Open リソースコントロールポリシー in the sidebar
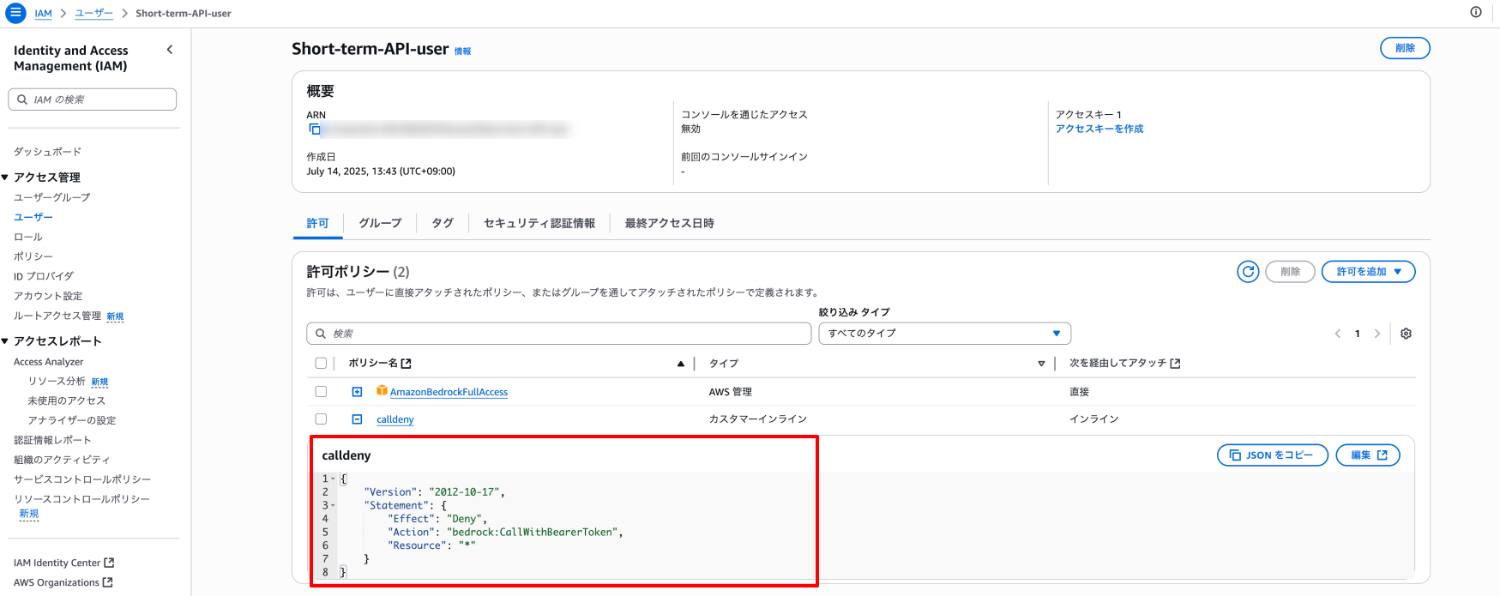The height and width of the screenshot is (596, 1500). pyautogui.click(x=82, y=499)
